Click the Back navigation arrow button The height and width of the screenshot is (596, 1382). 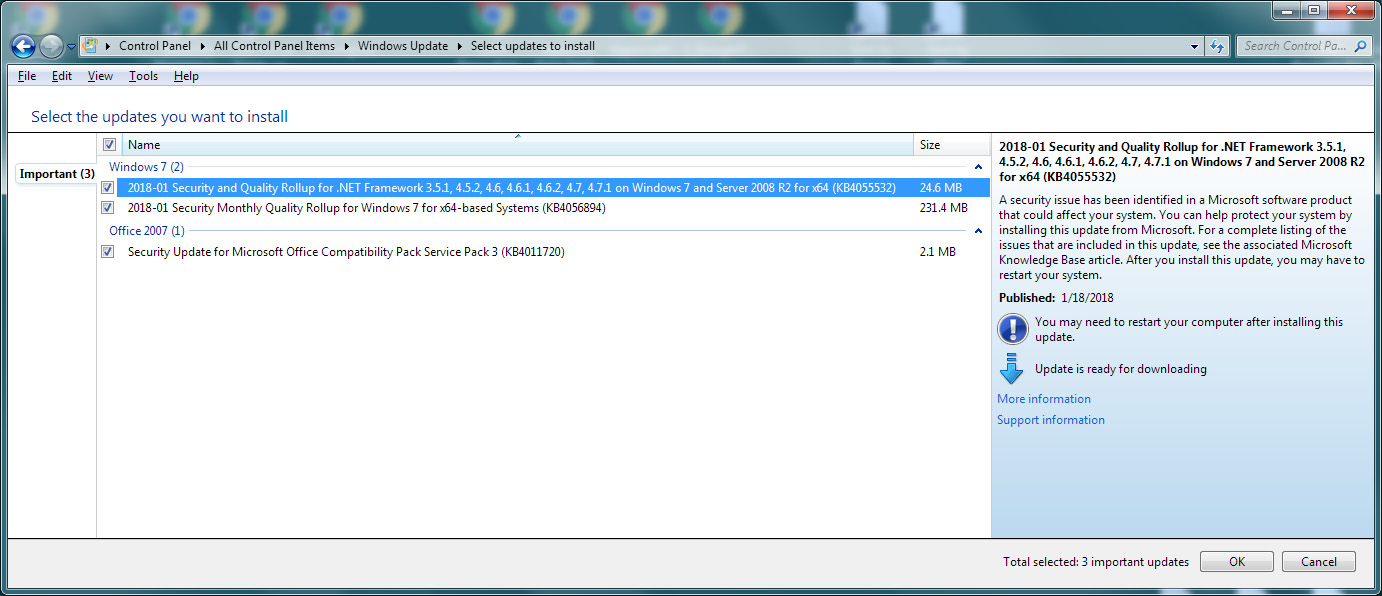(x=23, y=46)
